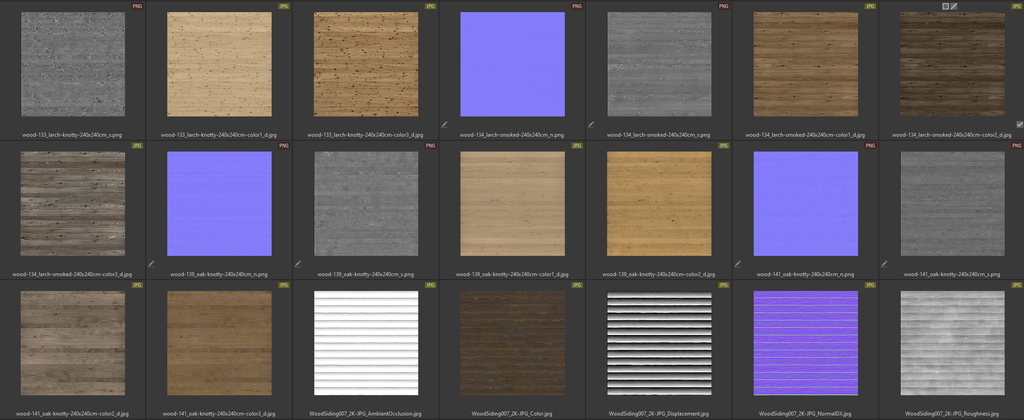Click the pencil icon on wood-139_oak-knotty_s.png
1024x420 pixels.
tap(298, 264)
